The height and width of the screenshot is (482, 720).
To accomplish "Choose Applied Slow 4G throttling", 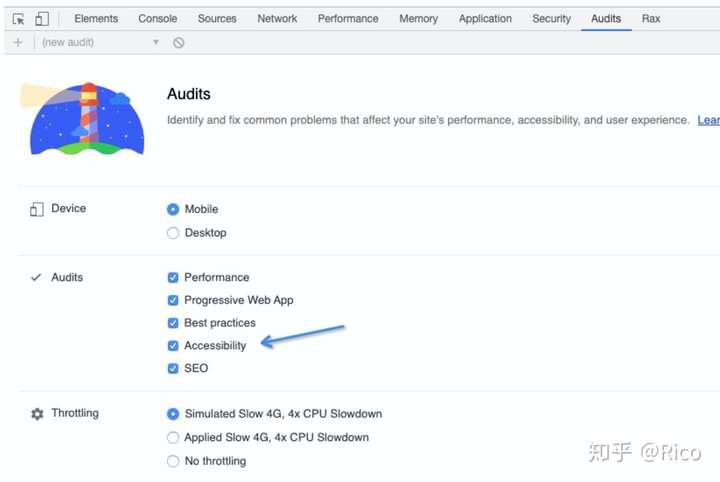I will pos(173,438).
